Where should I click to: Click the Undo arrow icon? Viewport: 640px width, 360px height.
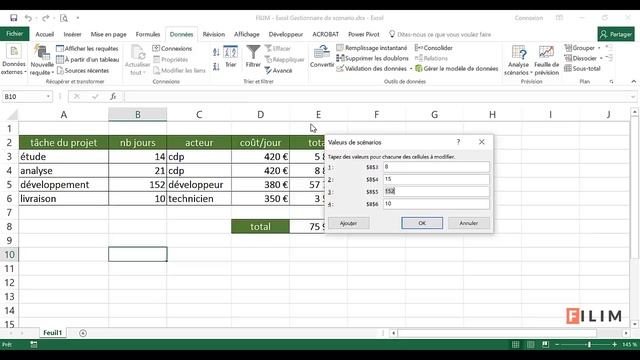pyautogui.click(x=28, y=18)
